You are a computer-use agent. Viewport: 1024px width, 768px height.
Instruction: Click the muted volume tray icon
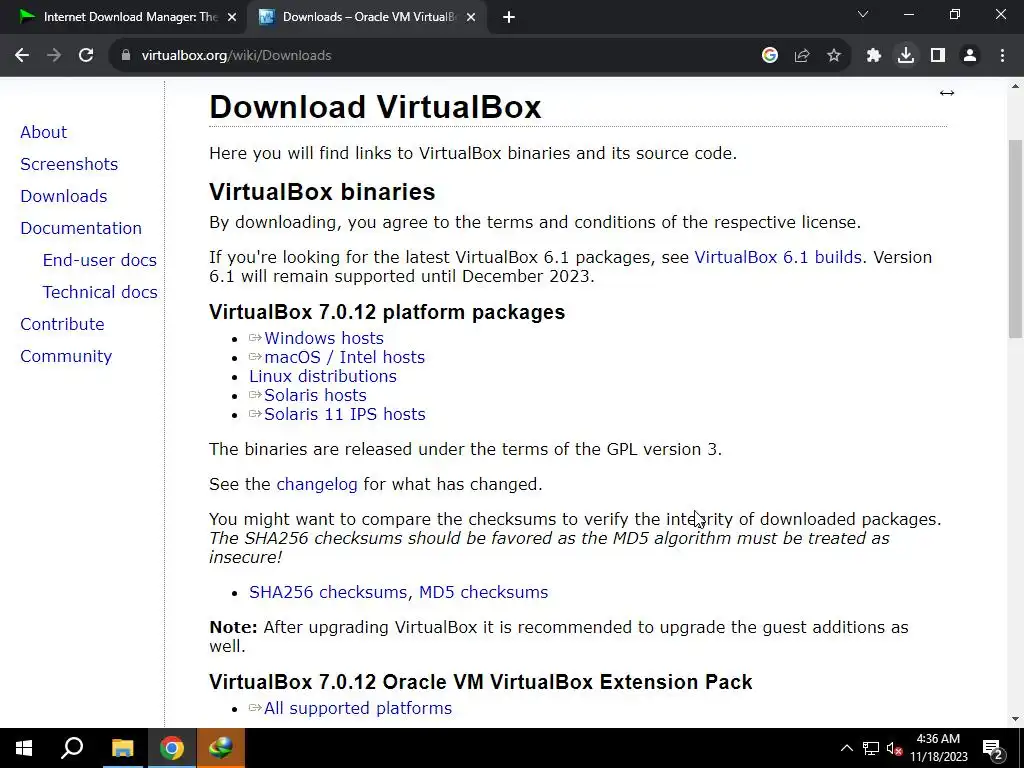tap(894, 748)
